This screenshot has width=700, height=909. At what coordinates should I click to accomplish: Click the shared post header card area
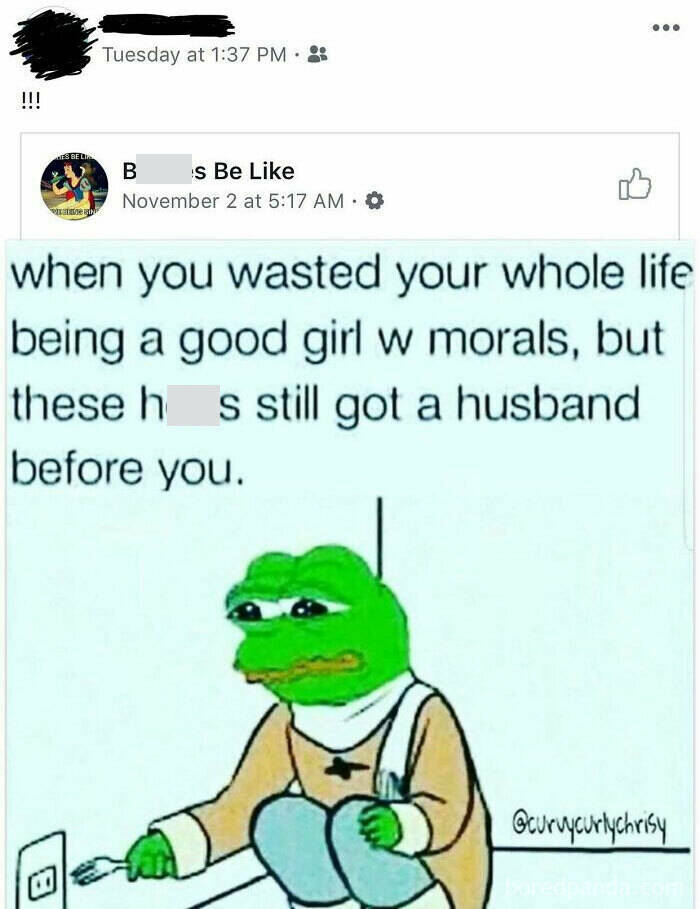350,186
